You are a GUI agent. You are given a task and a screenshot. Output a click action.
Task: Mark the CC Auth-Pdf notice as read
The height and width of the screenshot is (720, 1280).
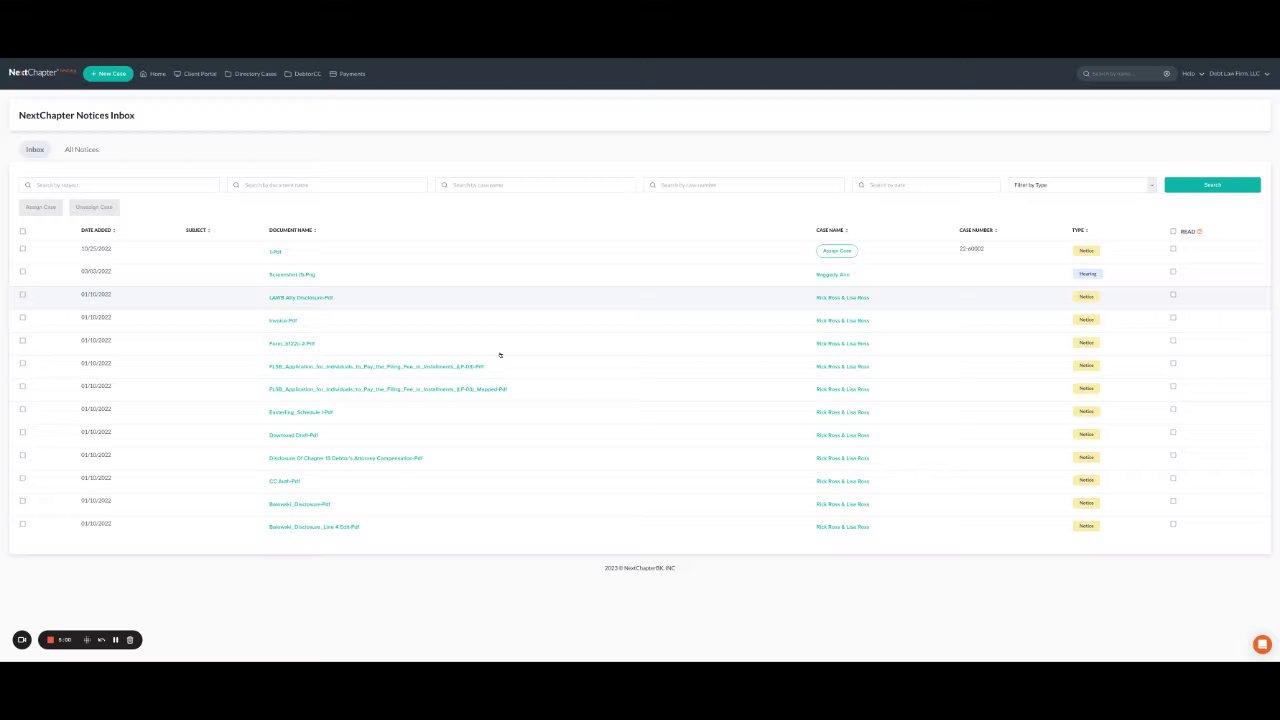coord(1173,478)
